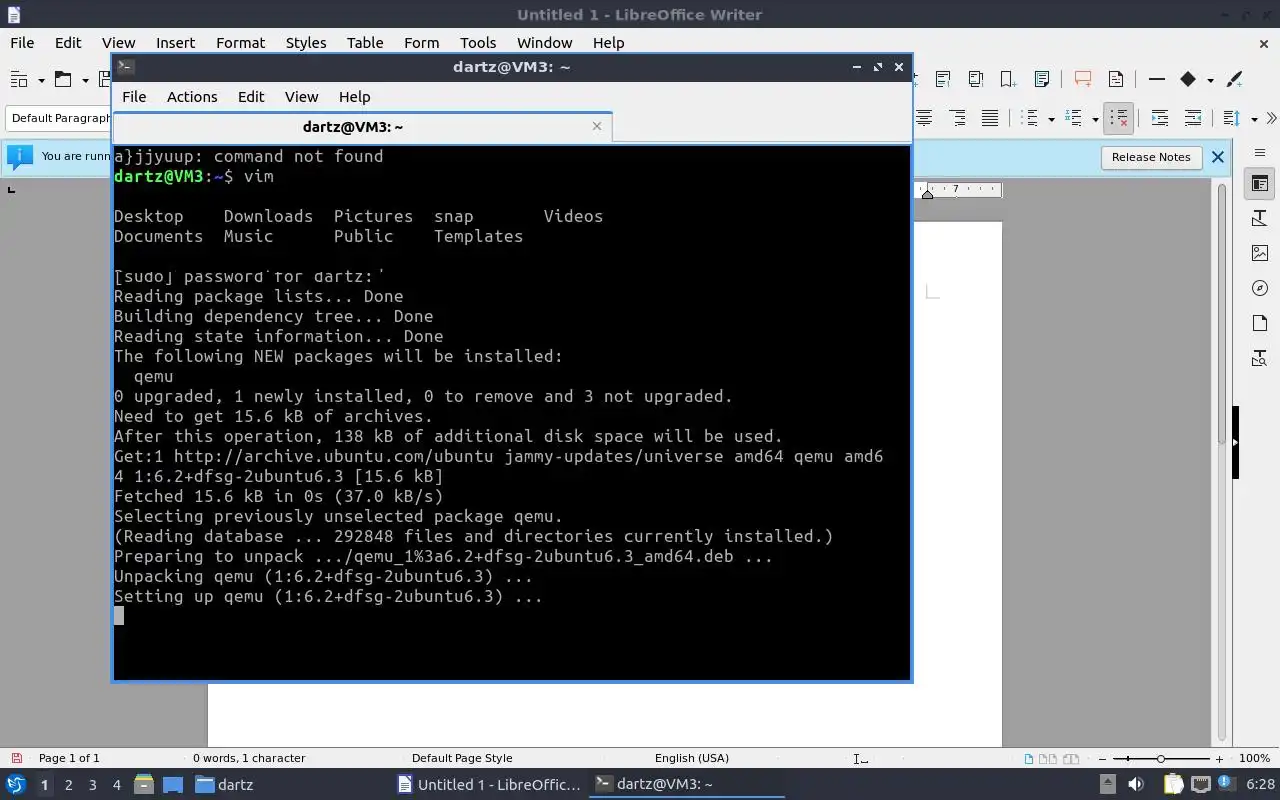Click the Release Notes button
Screen dimensions: 1280x800
tap(1151, 157)
